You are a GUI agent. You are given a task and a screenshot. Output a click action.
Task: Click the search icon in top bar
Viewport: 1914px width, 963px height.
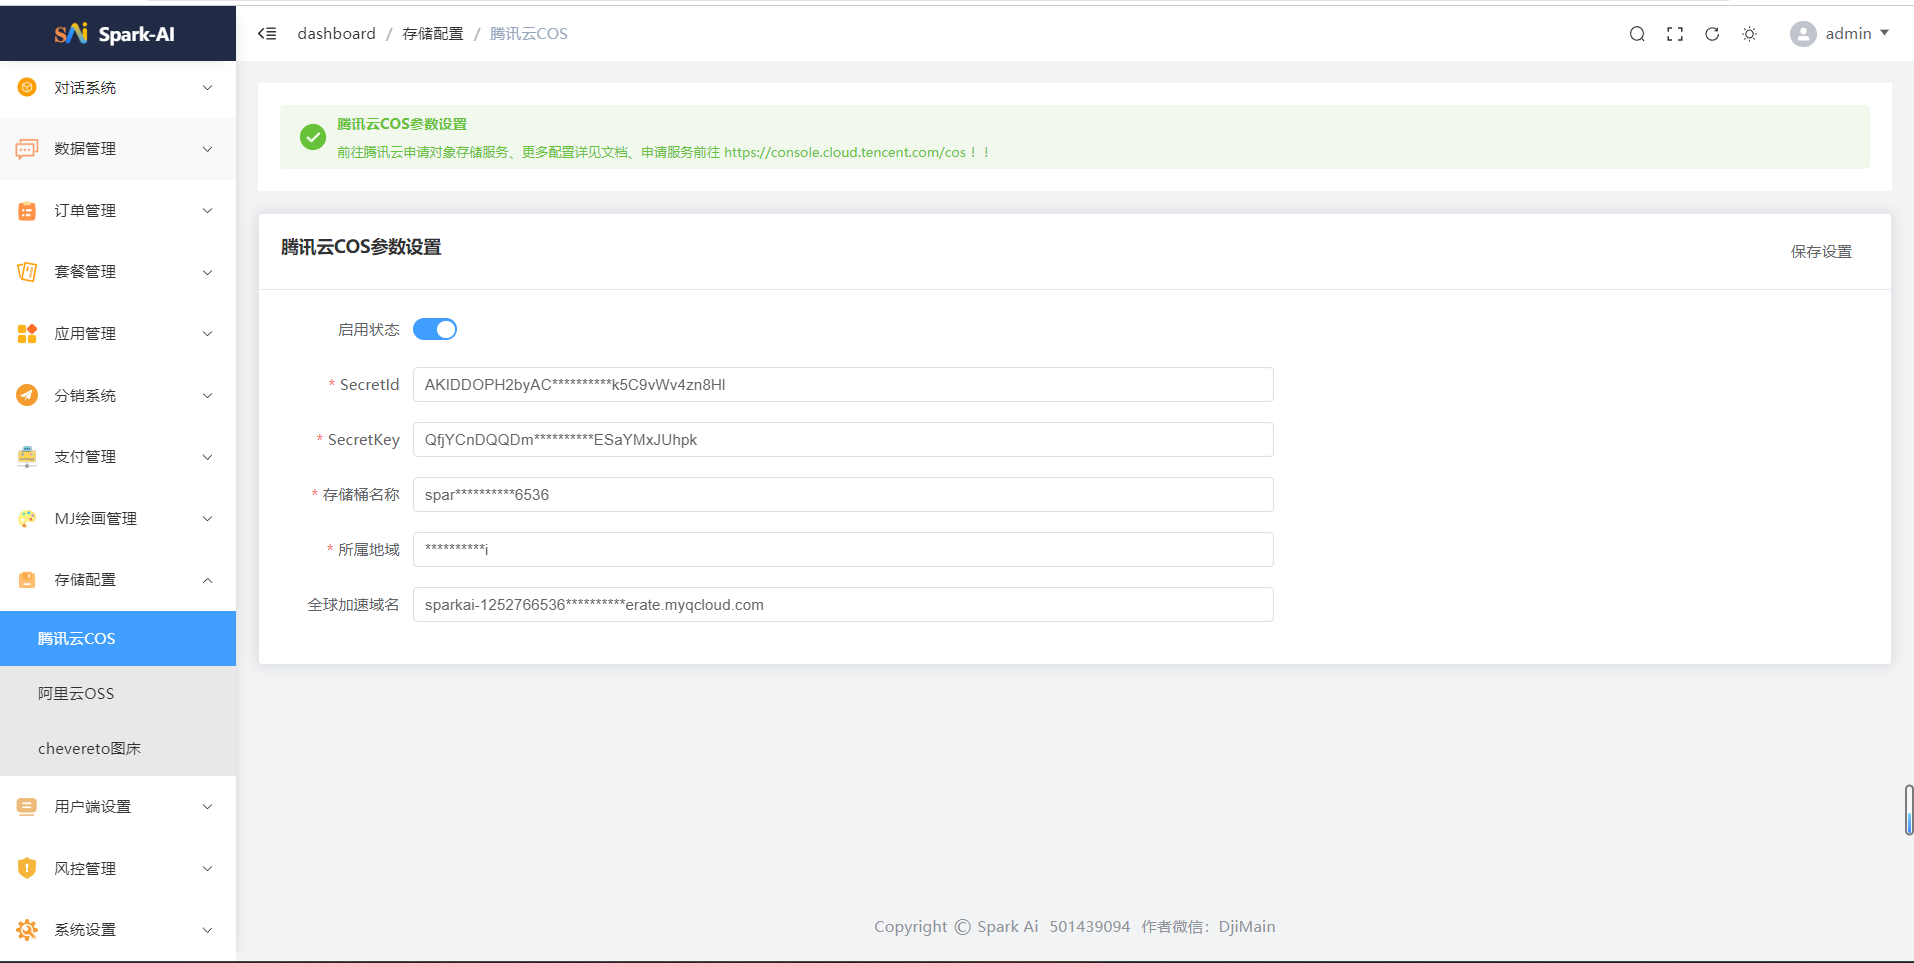click(x=1637, y=34)
